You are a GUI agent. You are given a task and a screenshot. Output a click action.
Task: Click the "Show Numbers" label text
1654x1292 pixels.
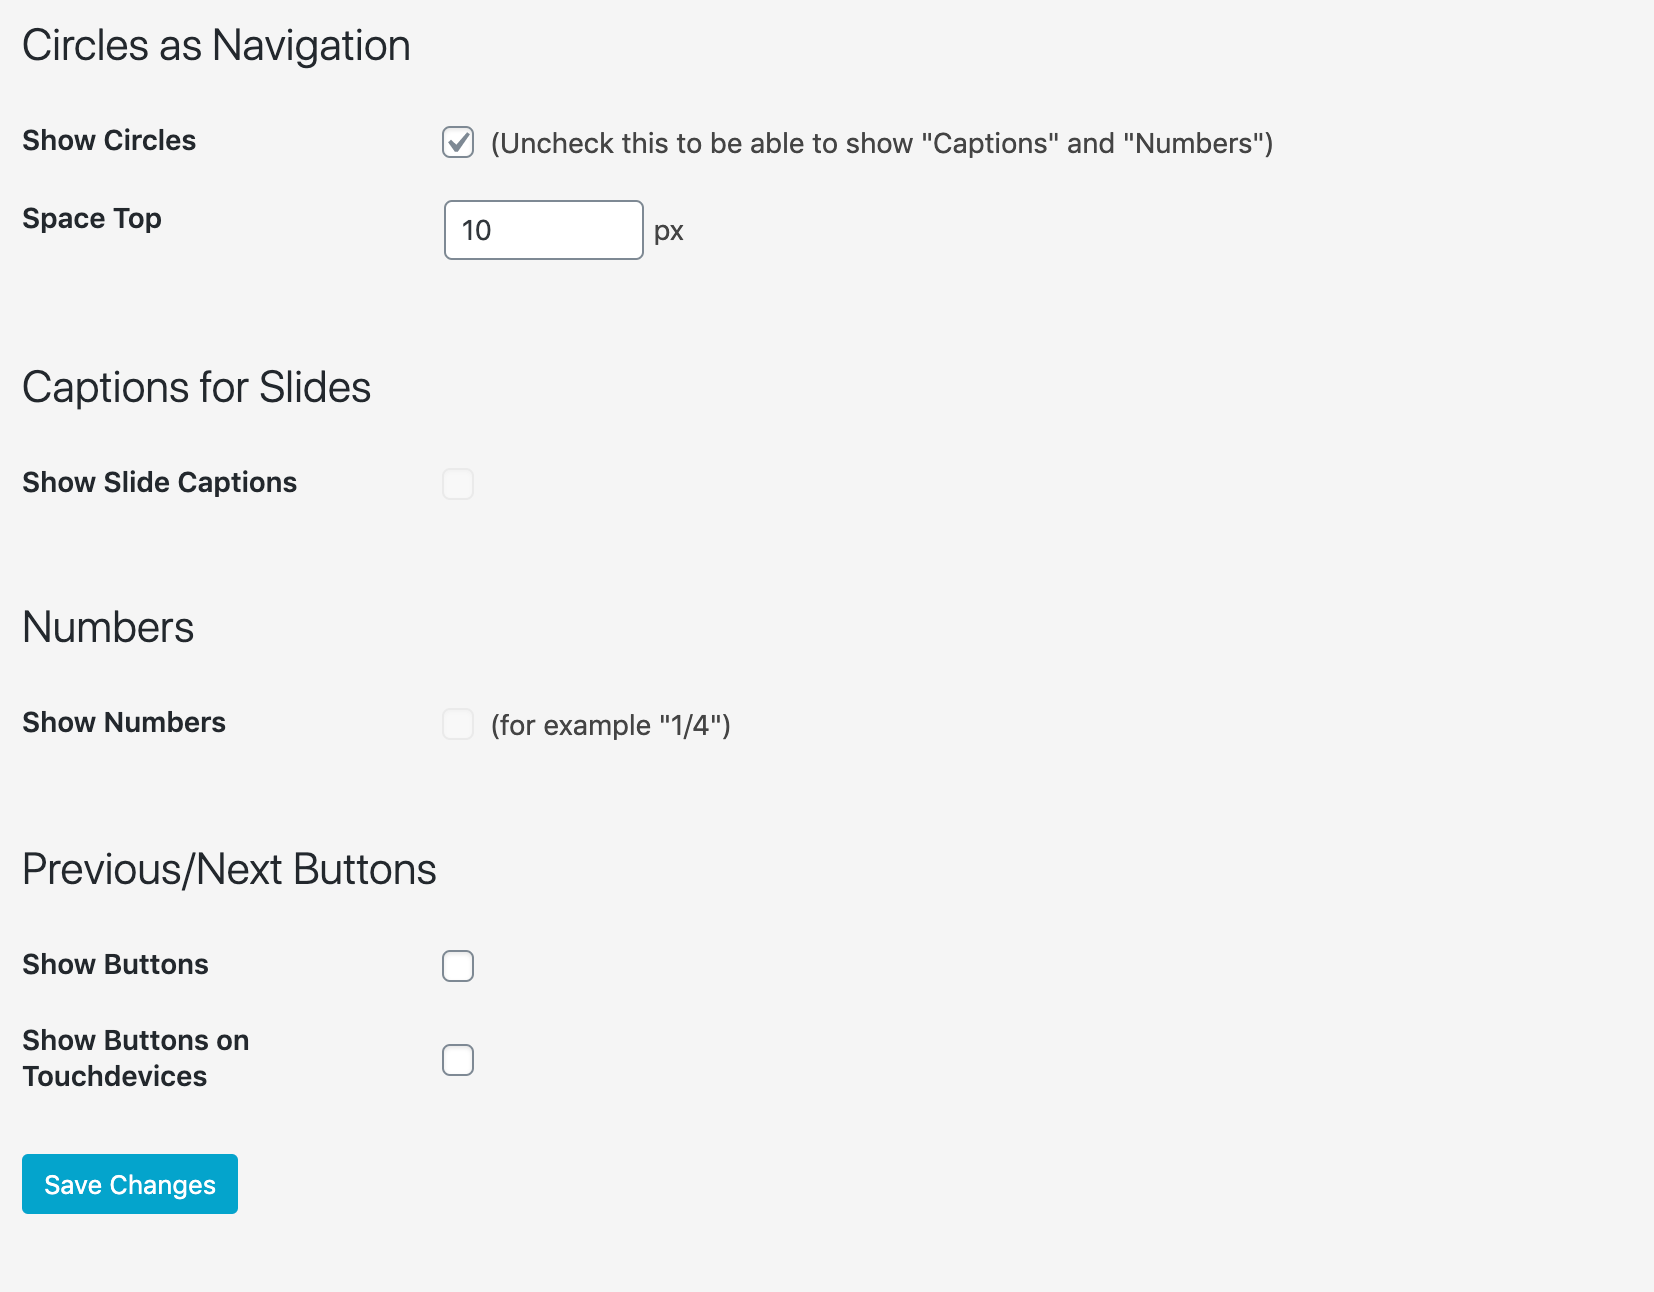pos(124,723)
